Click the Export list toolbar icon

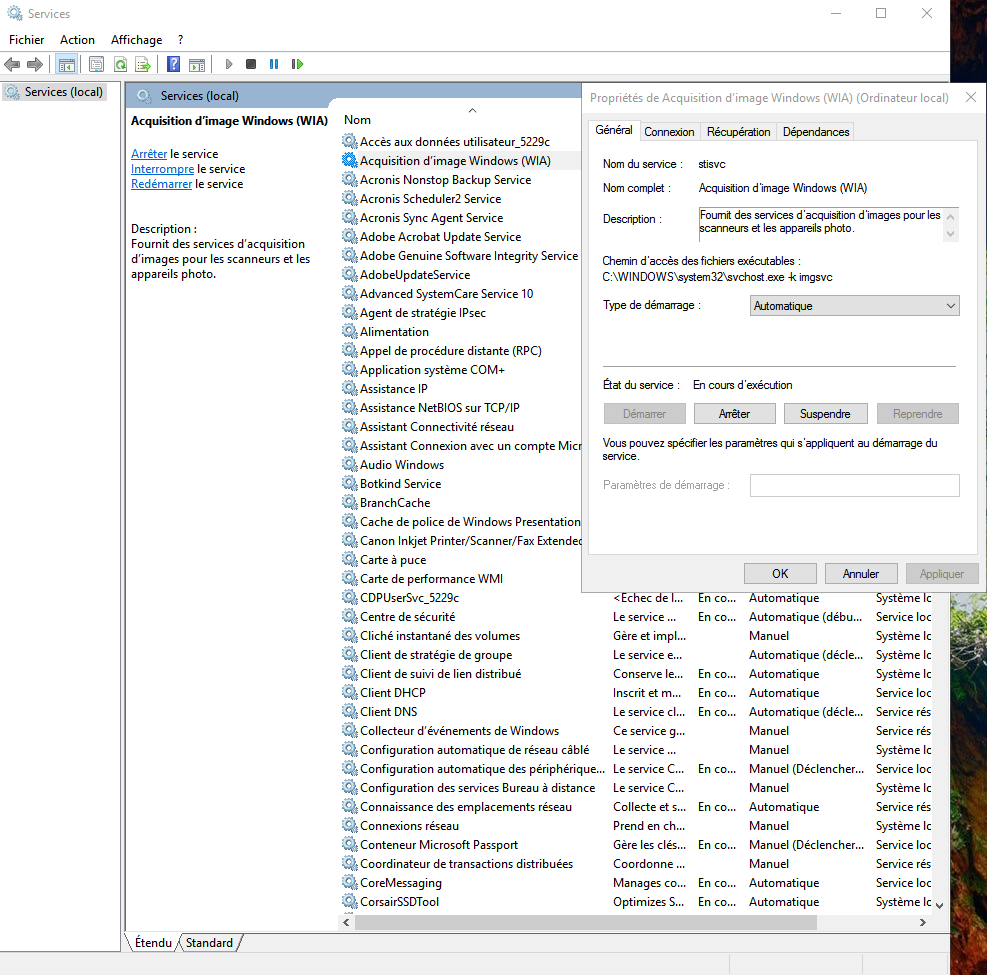coord(143,64)
